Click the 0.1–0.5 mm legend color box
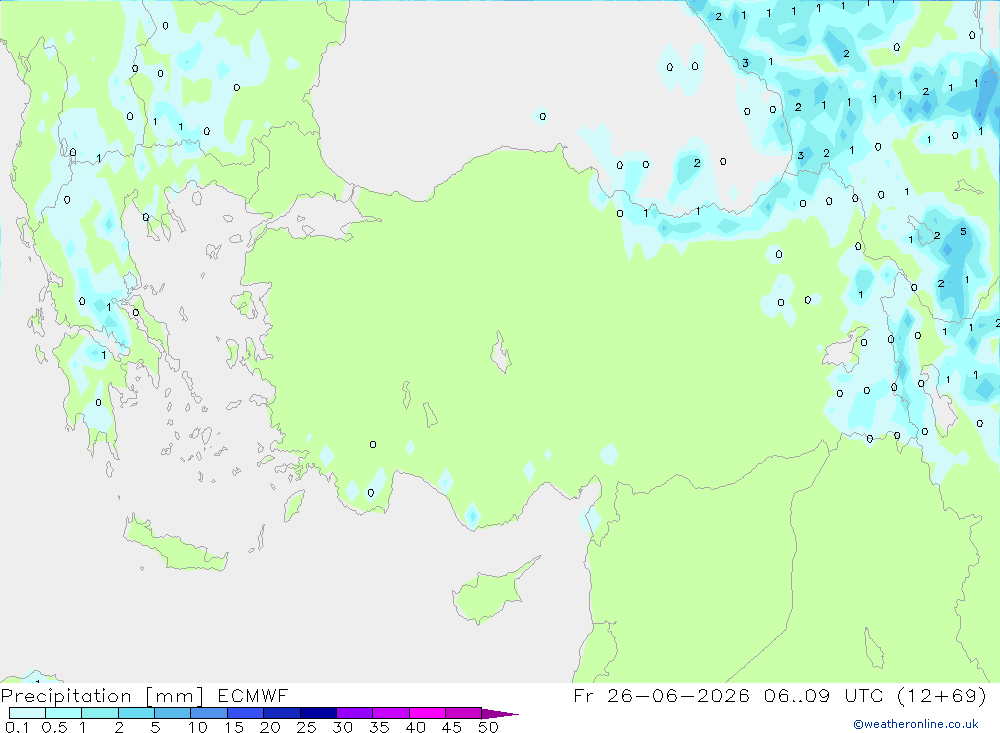This screenshot has width=1000, height=733. tap(27, 713)
